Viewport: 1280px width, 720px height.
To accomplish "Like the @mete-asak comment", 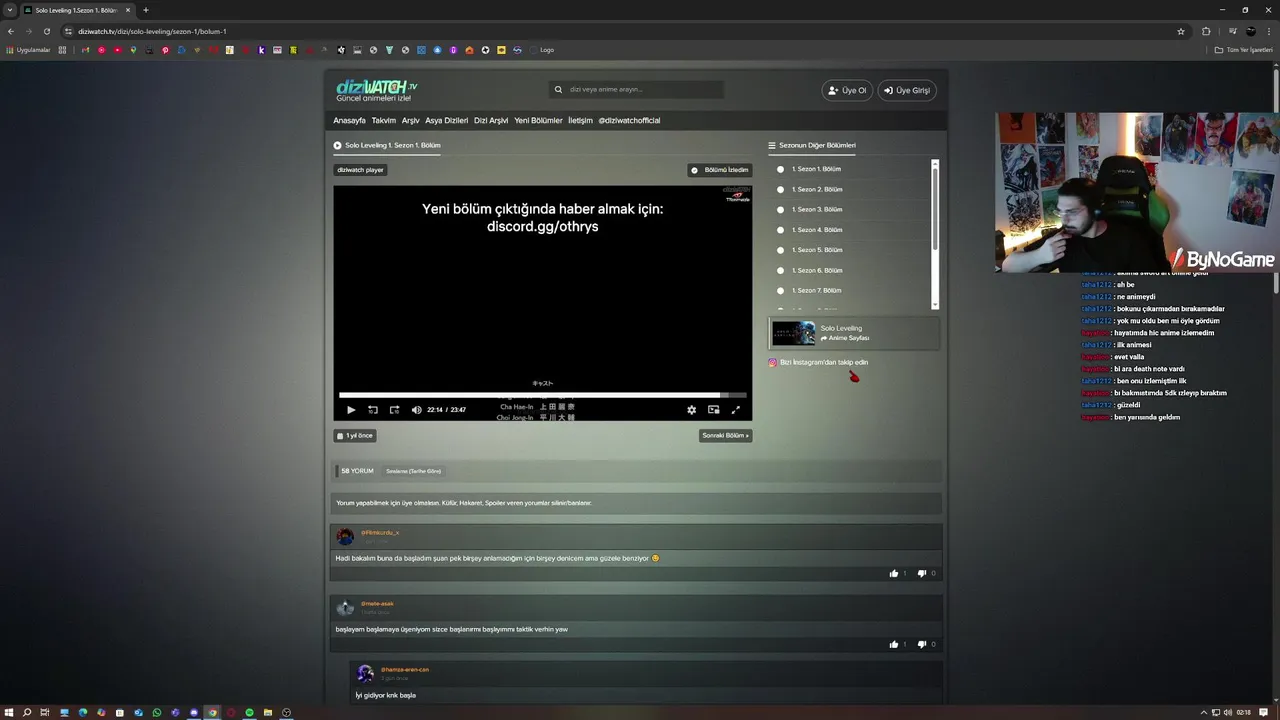I will [894, 644].
